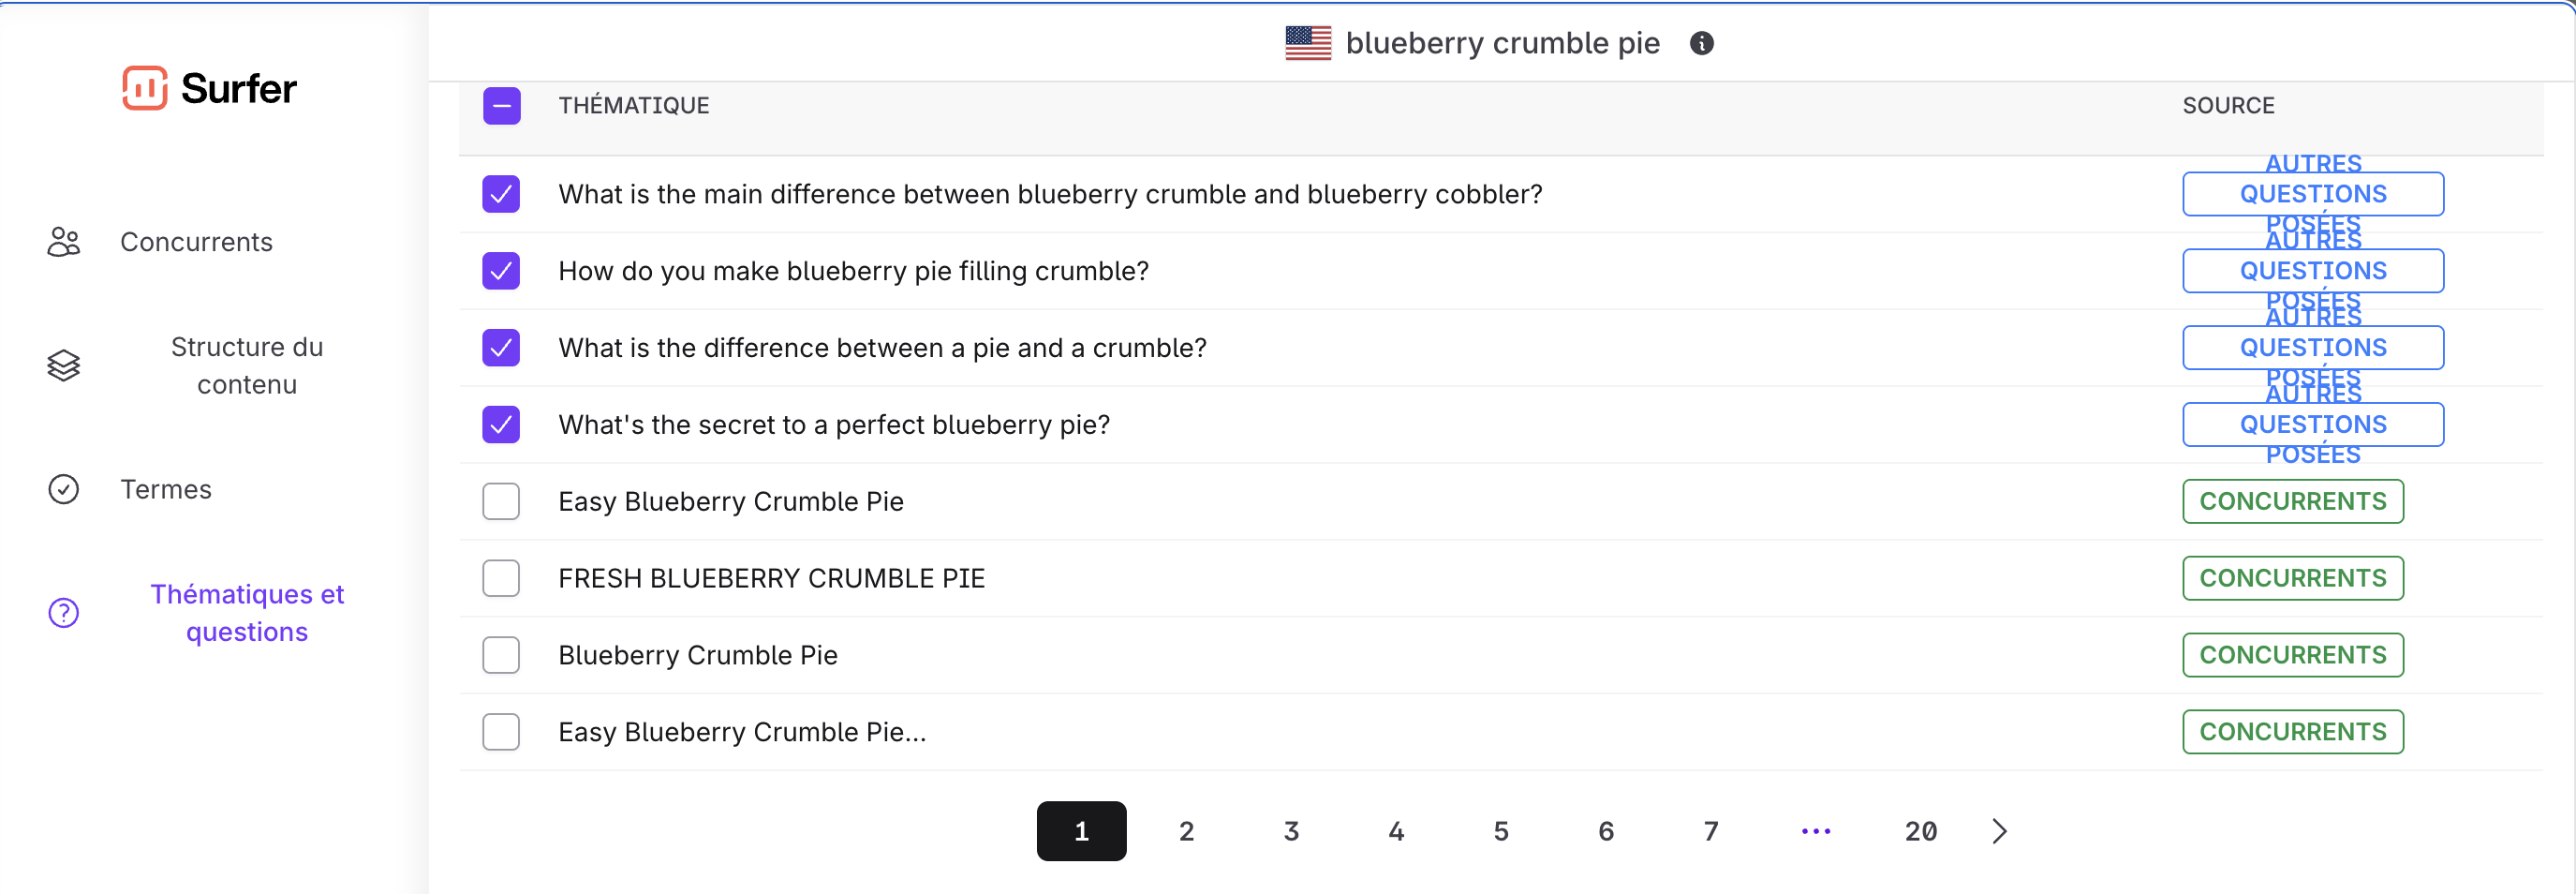The width and height of the screenshot is (2576, 894).
Task: Toggle the select-all checkbox next to THÉMATIQUE
Action: click(x=502, y=106)
